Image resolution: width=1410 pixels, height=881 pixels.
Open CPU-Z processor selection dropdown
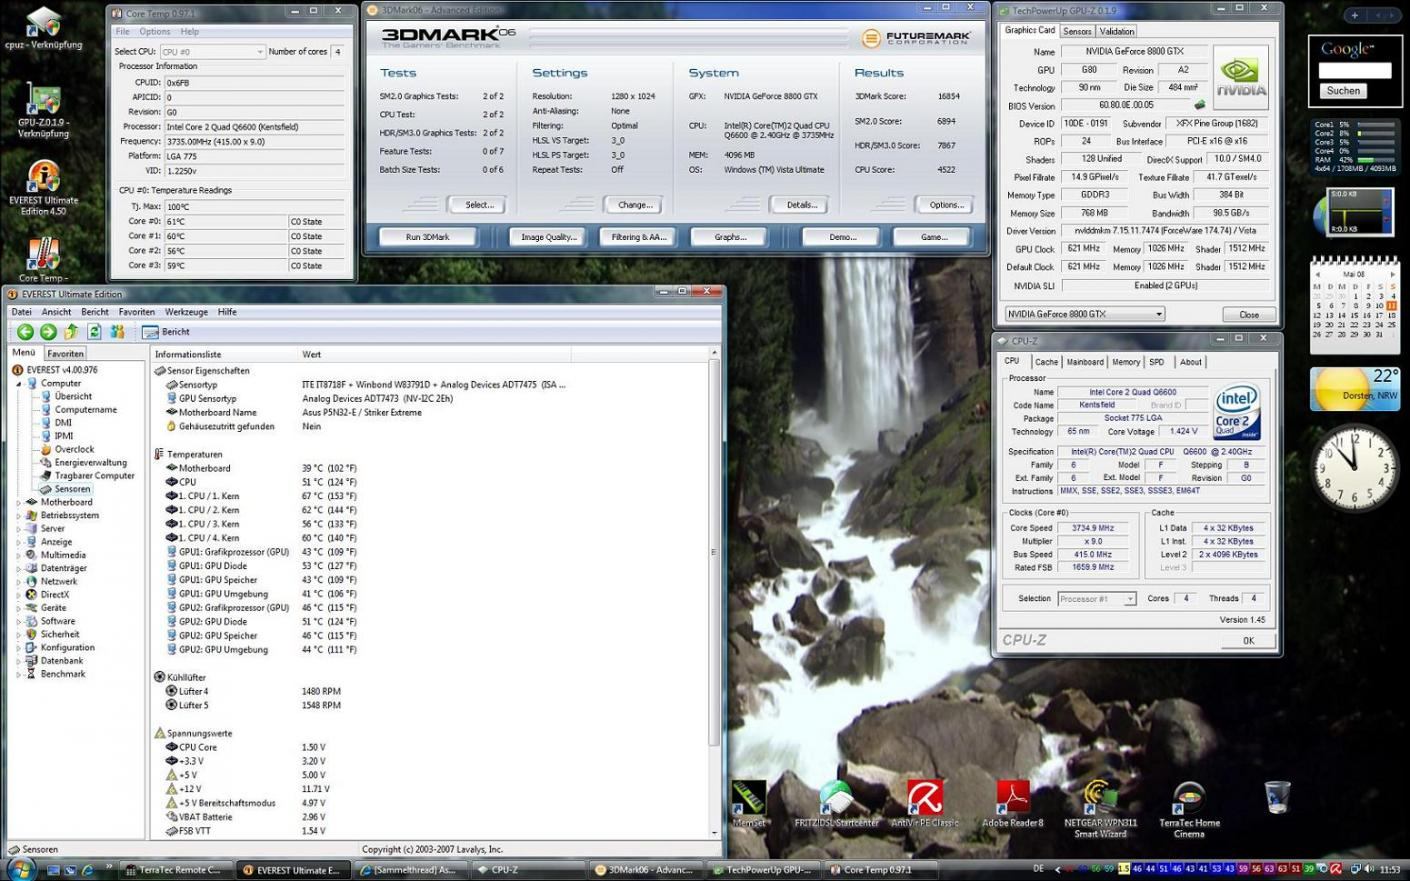coord(1096,599)
